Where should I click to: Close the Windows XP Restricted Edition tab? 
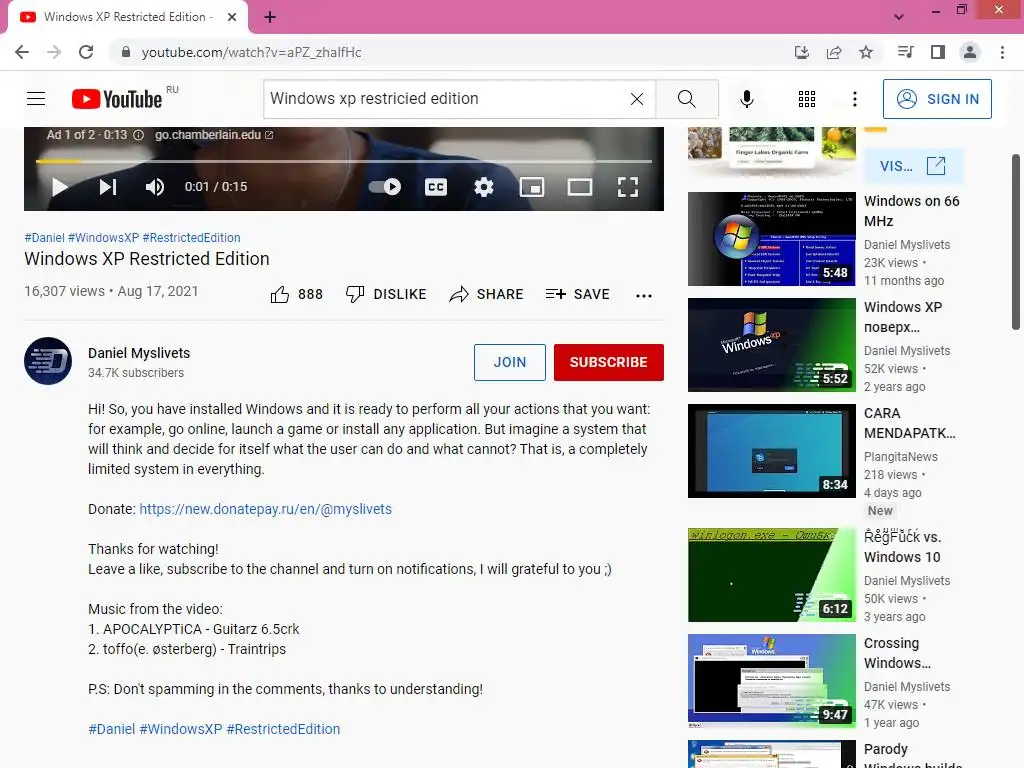pyautogui.click(x=232, y=17)
